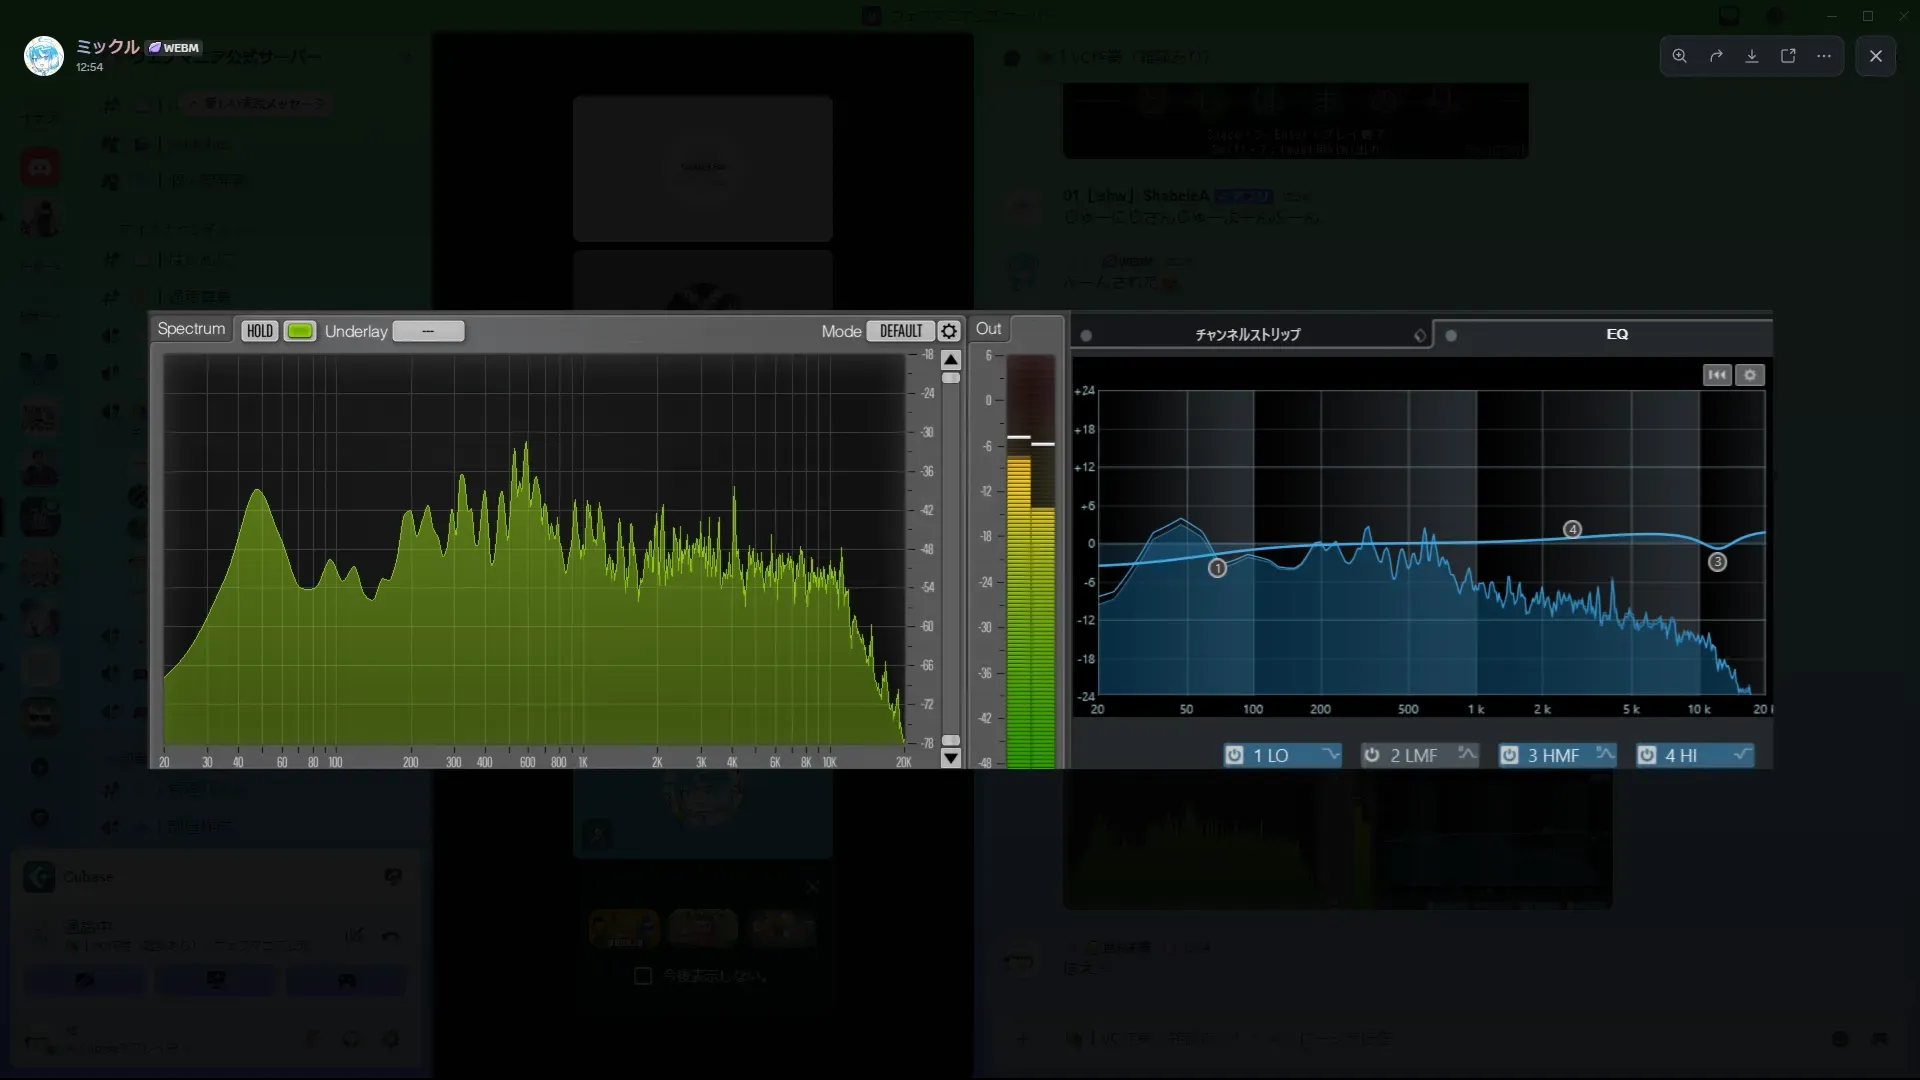This screenshot has width=1920, height=1080.
Task: Select the EQ tab
Action: click(x=1616, y=335)
